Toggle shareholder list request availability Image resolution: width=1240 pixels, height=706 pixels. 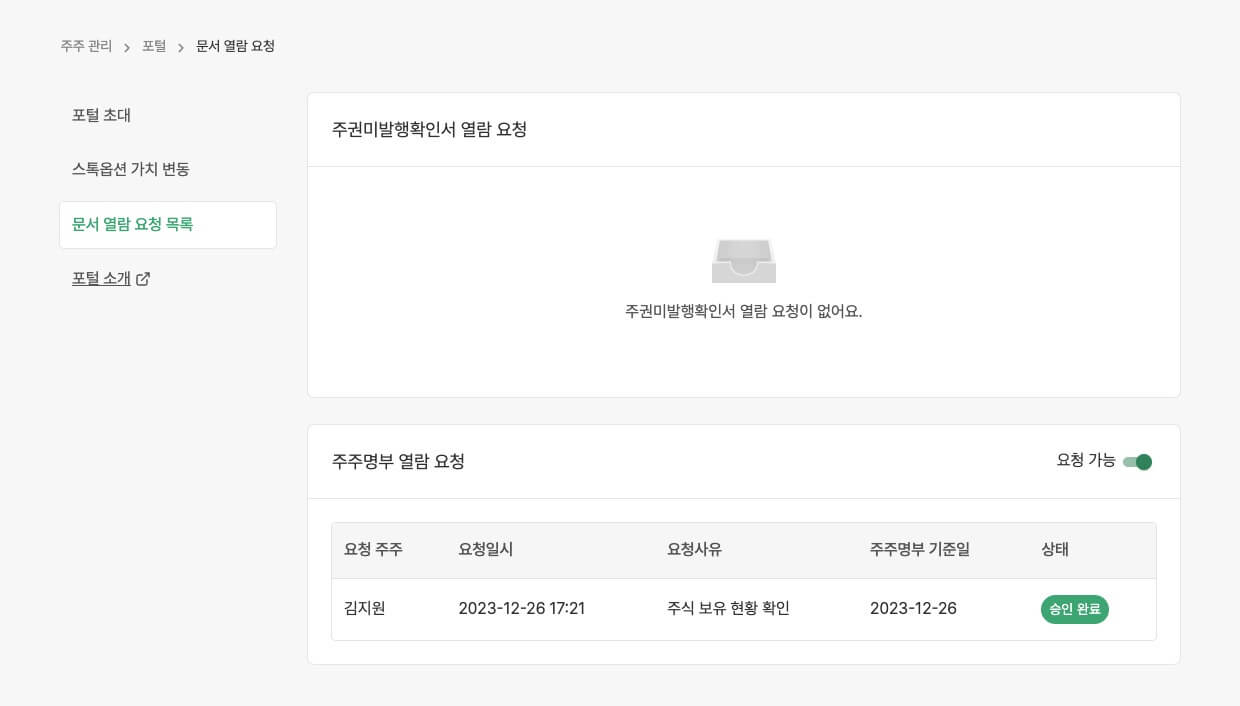point(1136,462)
